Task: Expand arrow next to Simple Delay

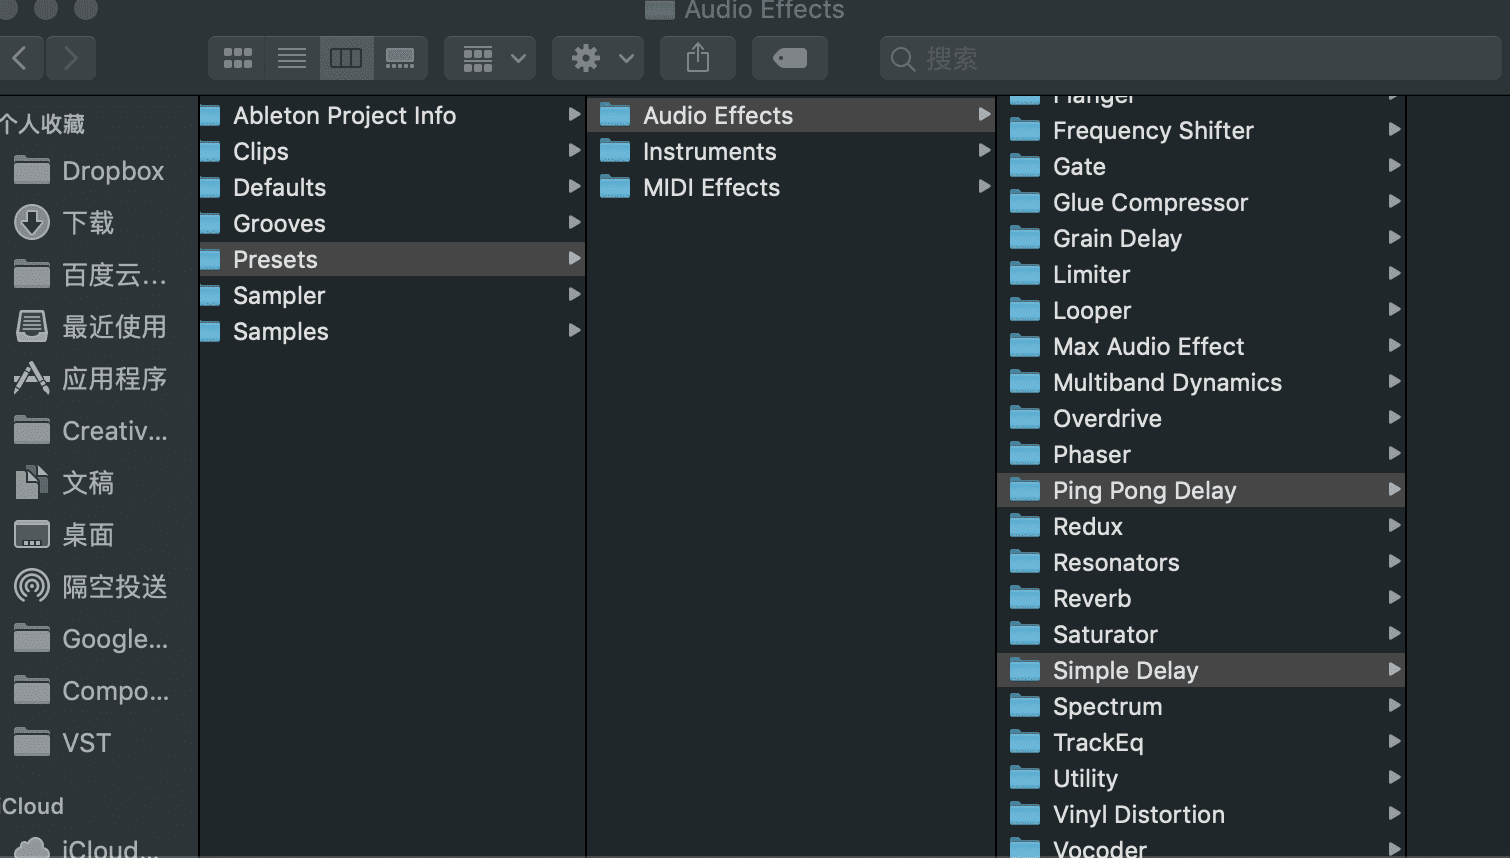Action: point(1394,669)
